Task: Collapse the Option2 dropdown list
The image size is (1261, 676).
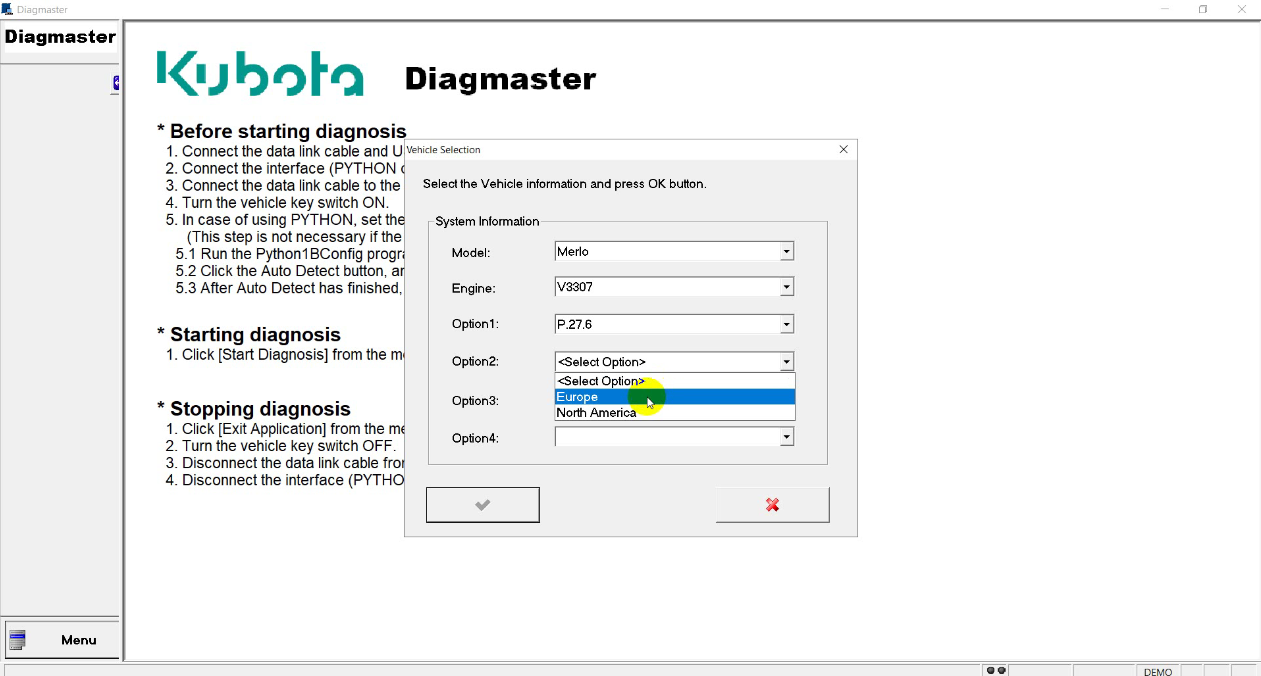Action: (786, 362)
